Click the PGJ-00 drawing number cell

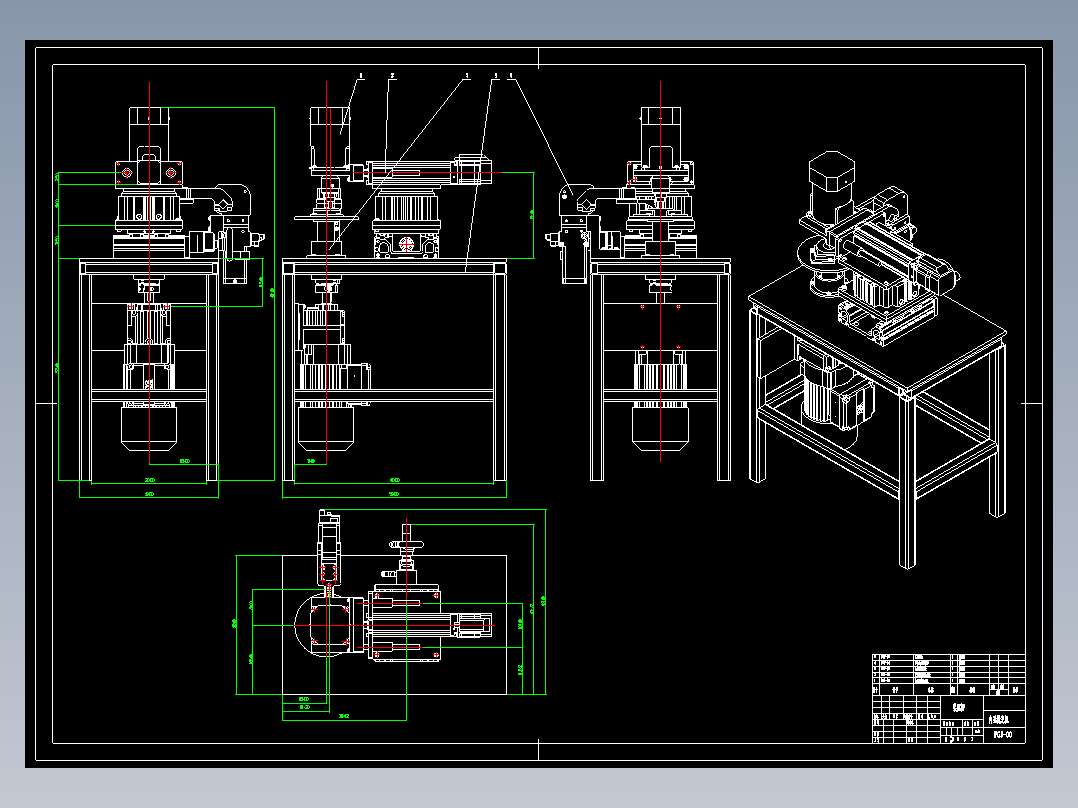(1004, 735)
